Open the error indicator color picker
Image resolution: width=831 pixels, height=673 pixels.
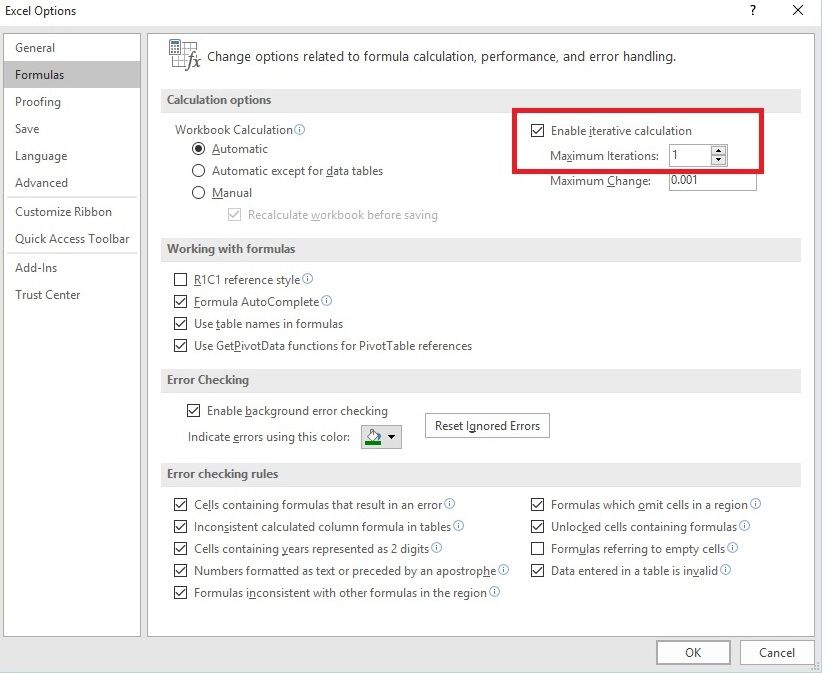point(381,437)
